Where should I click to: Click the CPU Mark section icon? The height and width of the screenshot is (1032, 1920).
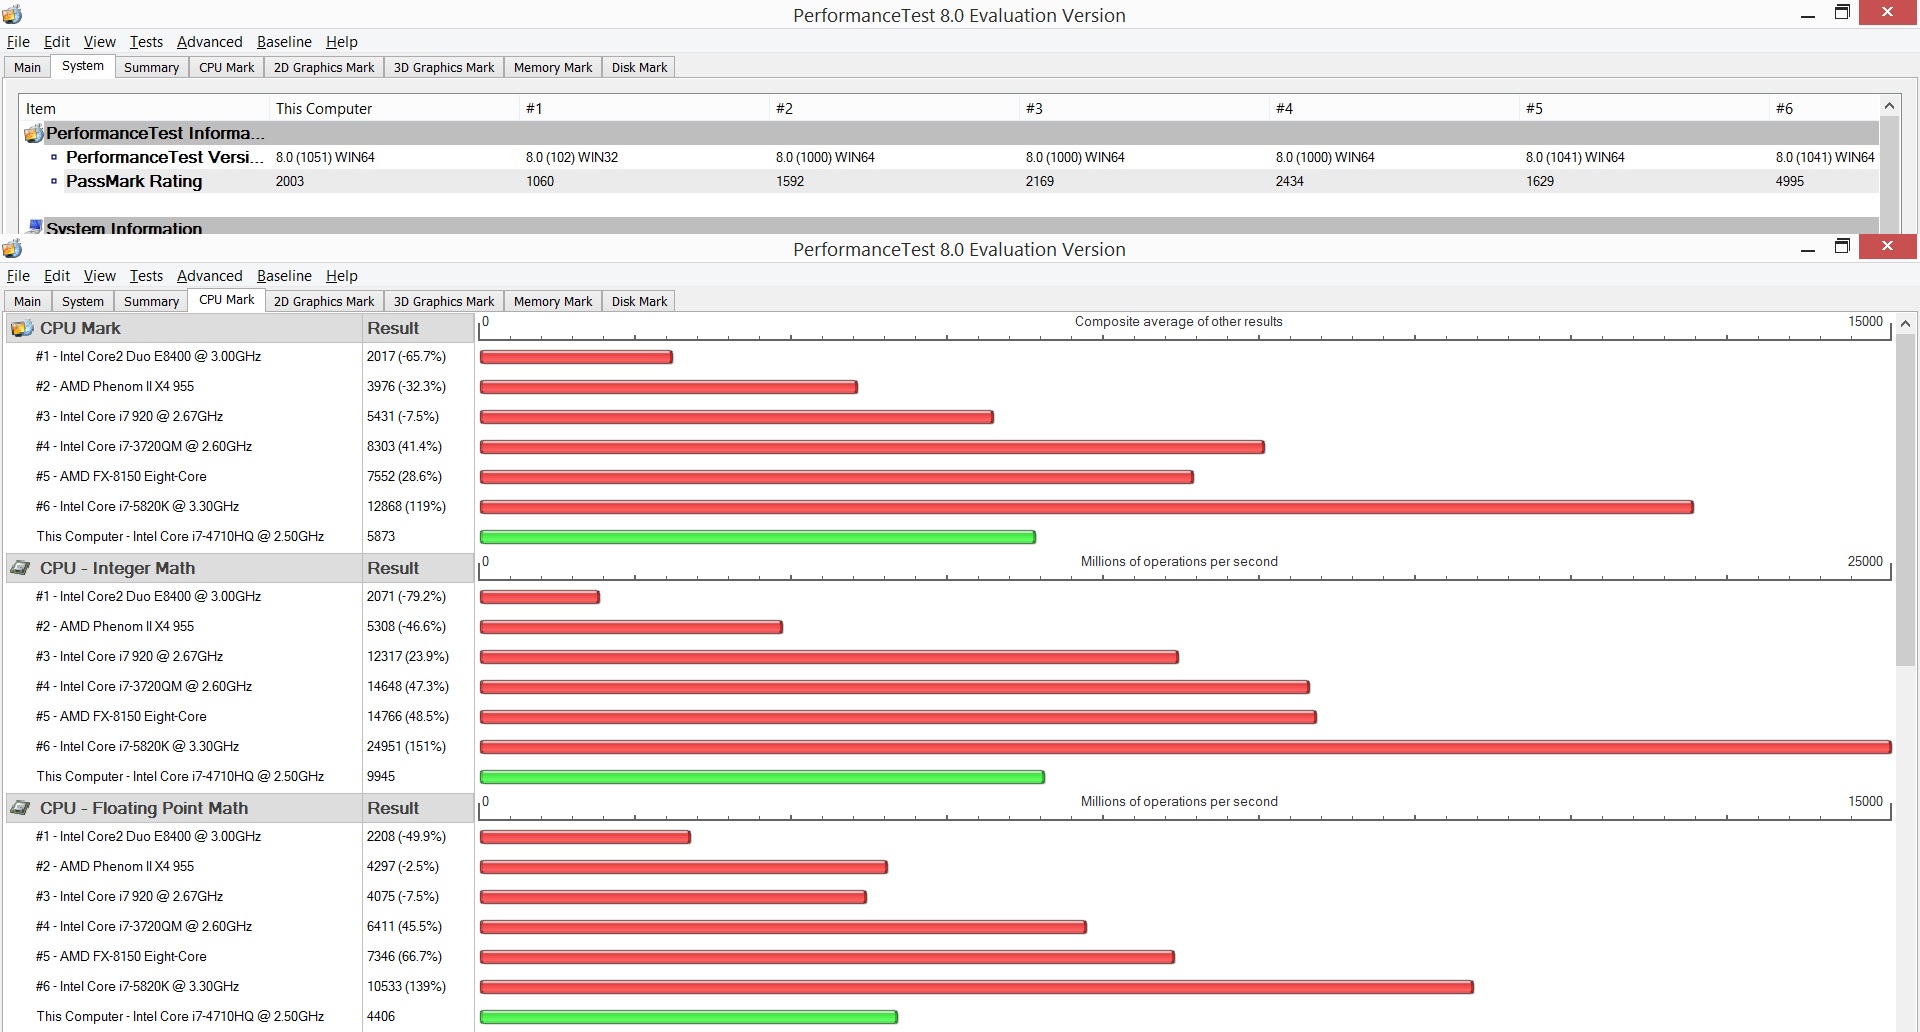pyautogui.click(x=21, y=328)
